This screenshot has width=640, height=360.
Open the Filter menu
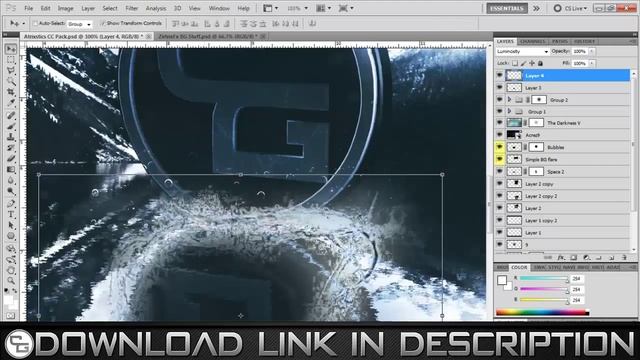131,8
